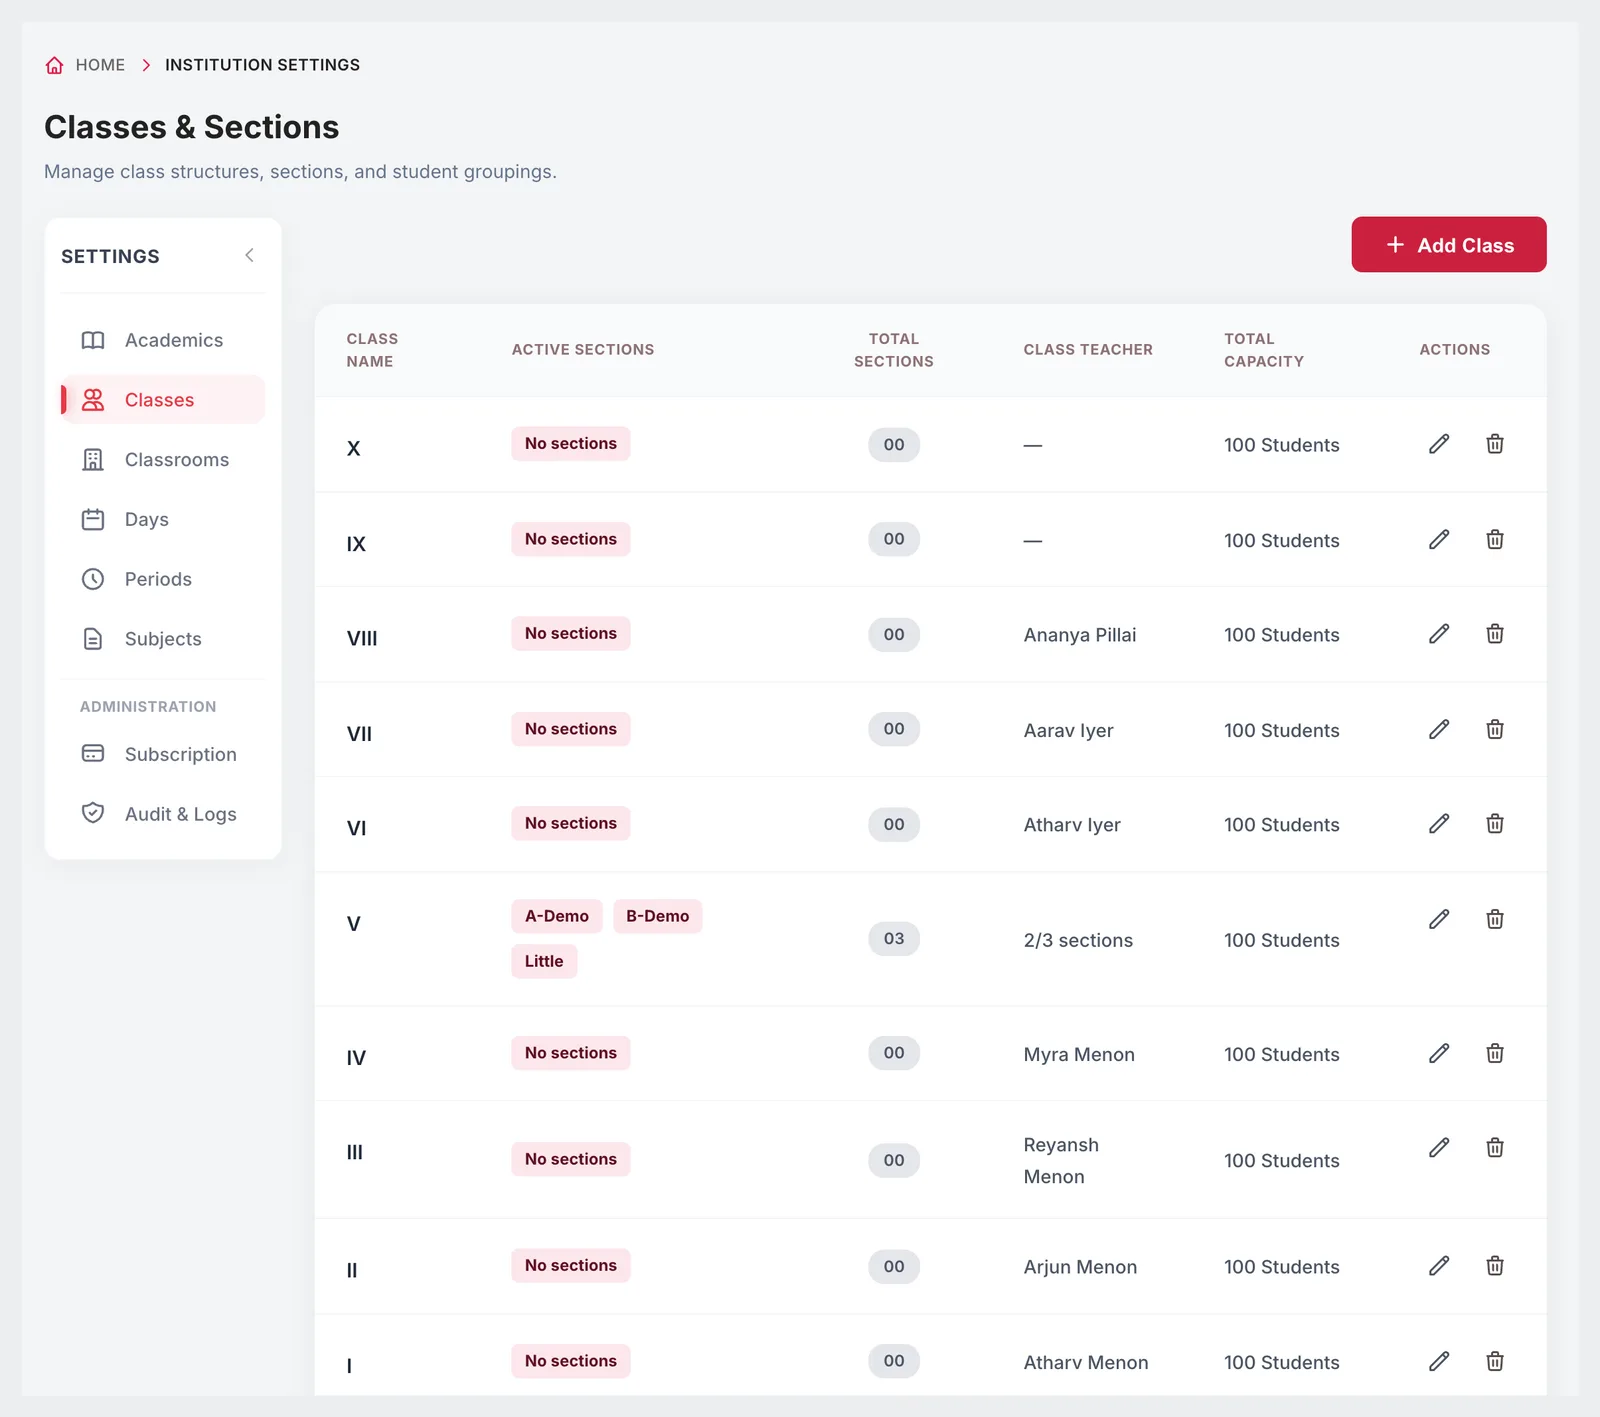Delete class II using the trash icon
1600x1417 pixels.
point(1495,1266)
